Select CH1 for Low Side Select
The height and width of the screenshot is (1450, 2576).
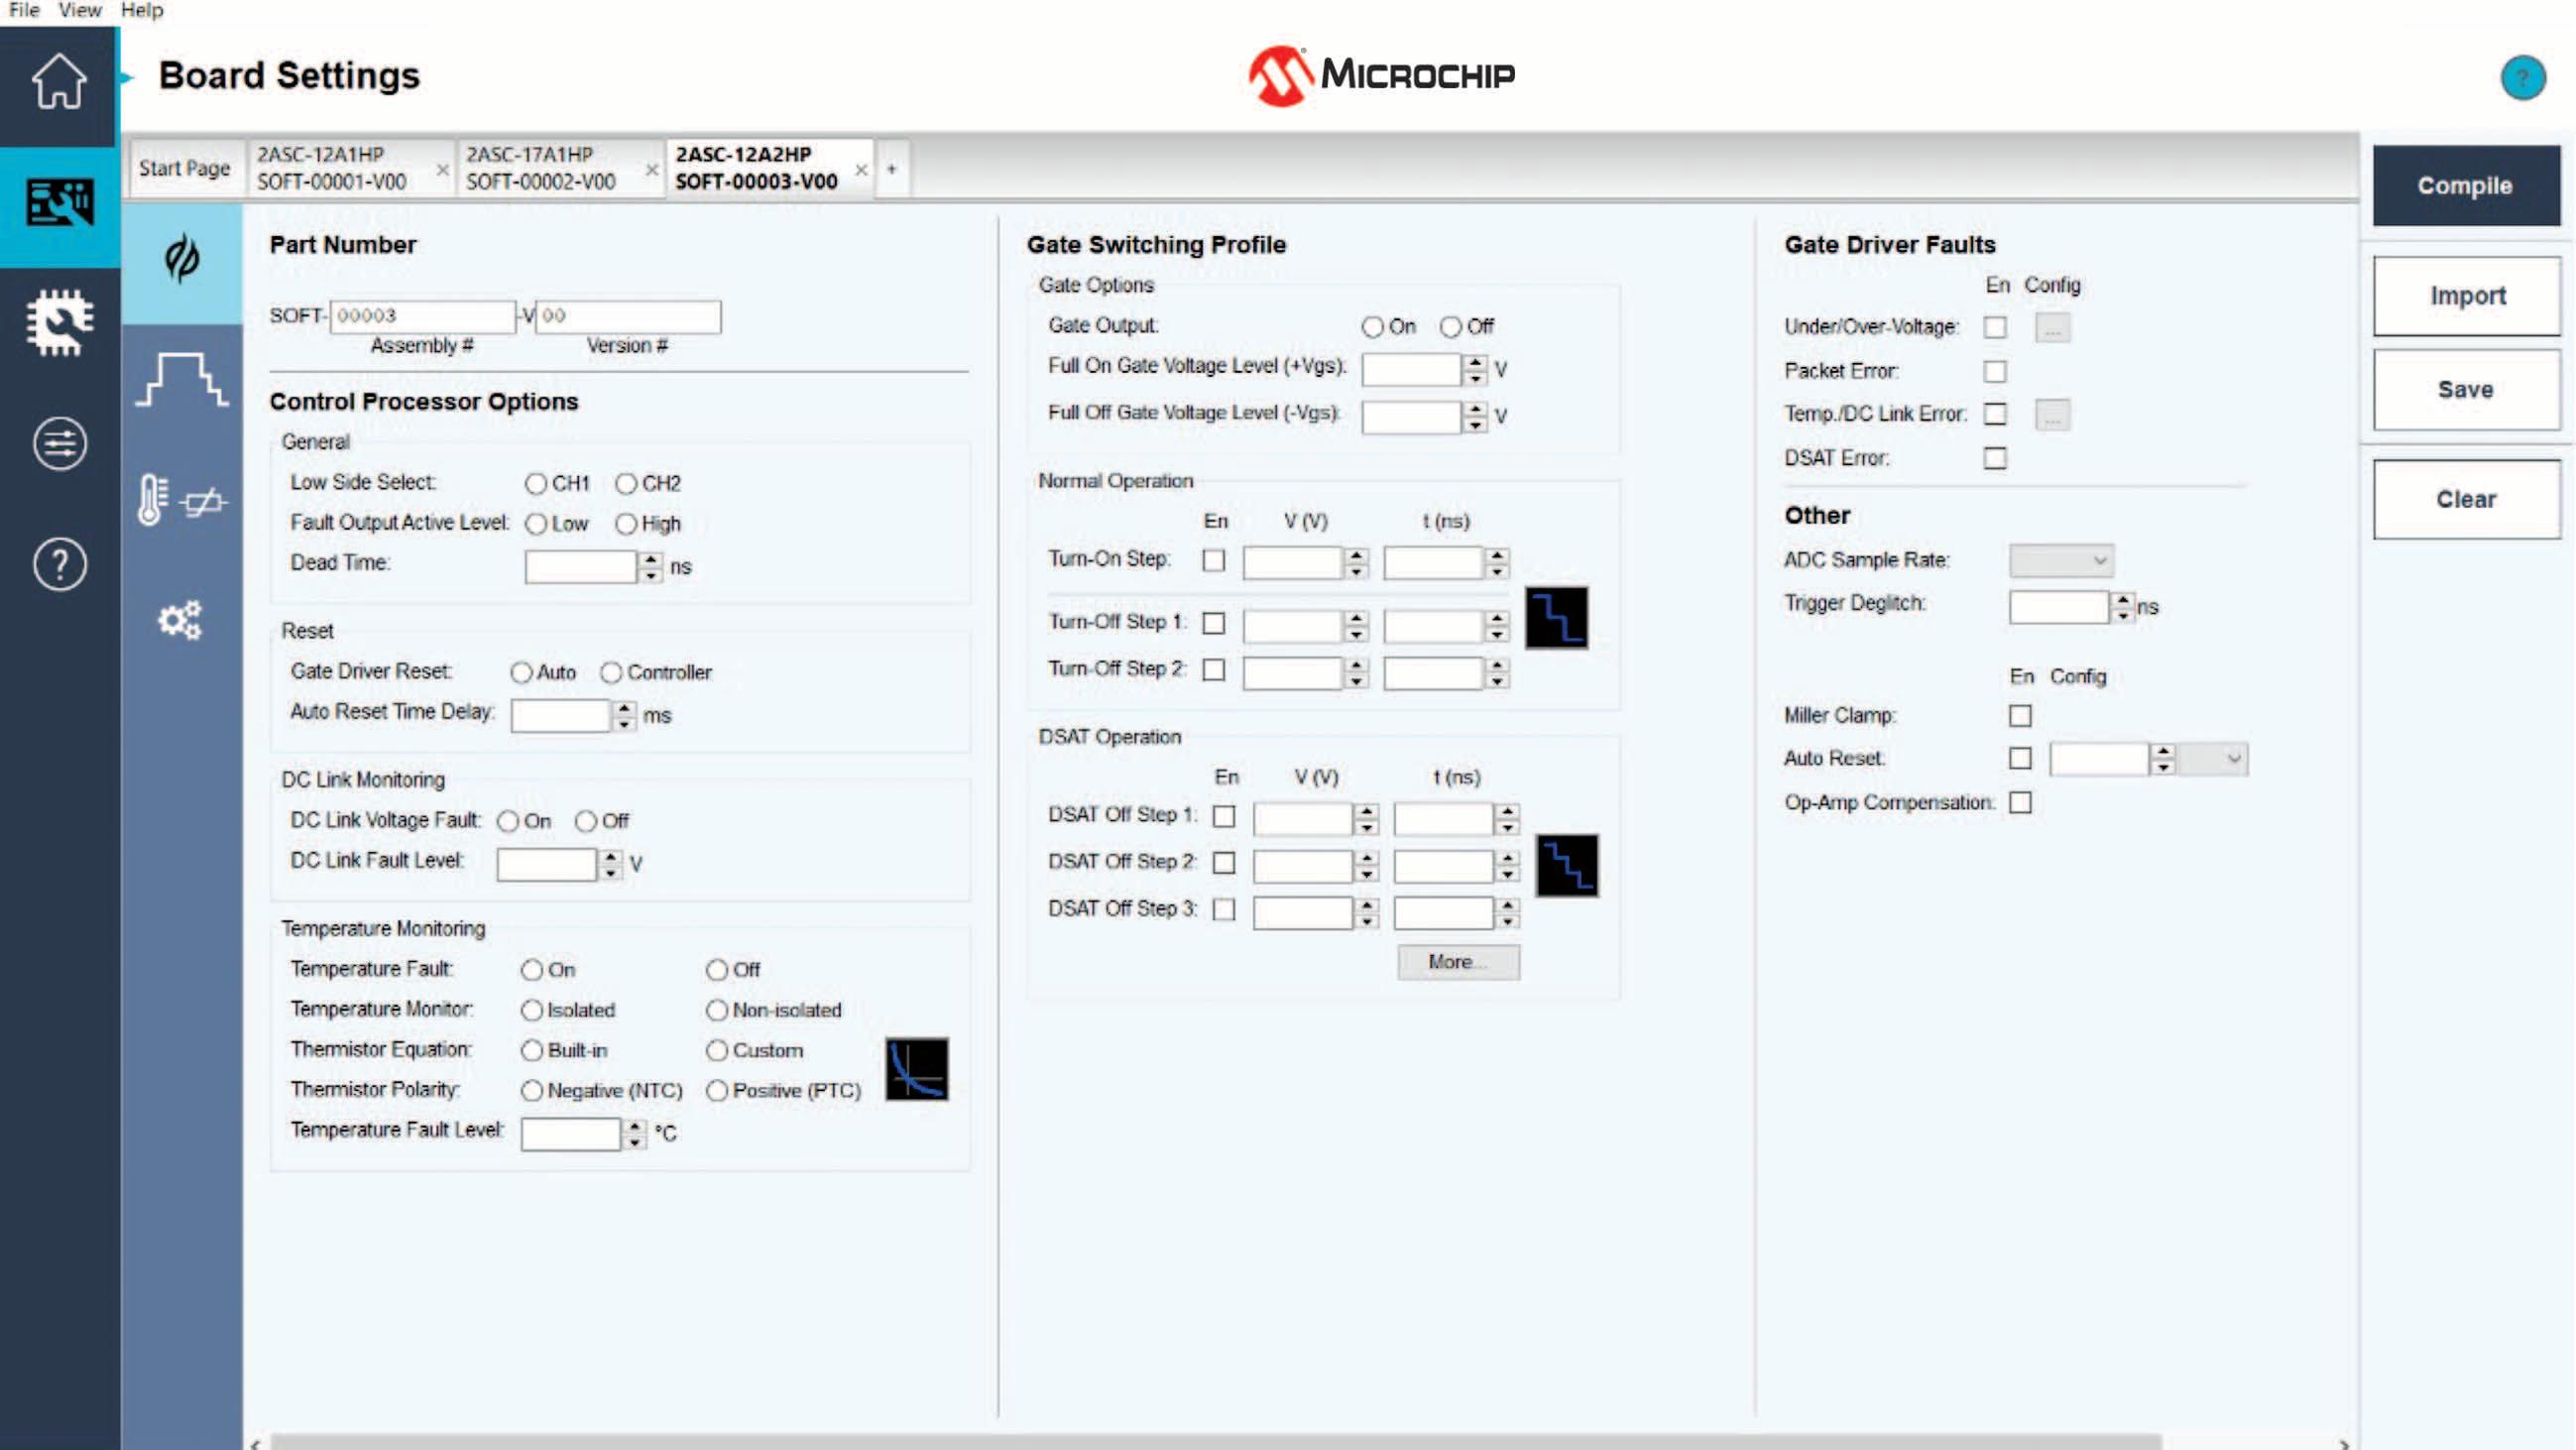pyautogui.click(x=536, y=484)
